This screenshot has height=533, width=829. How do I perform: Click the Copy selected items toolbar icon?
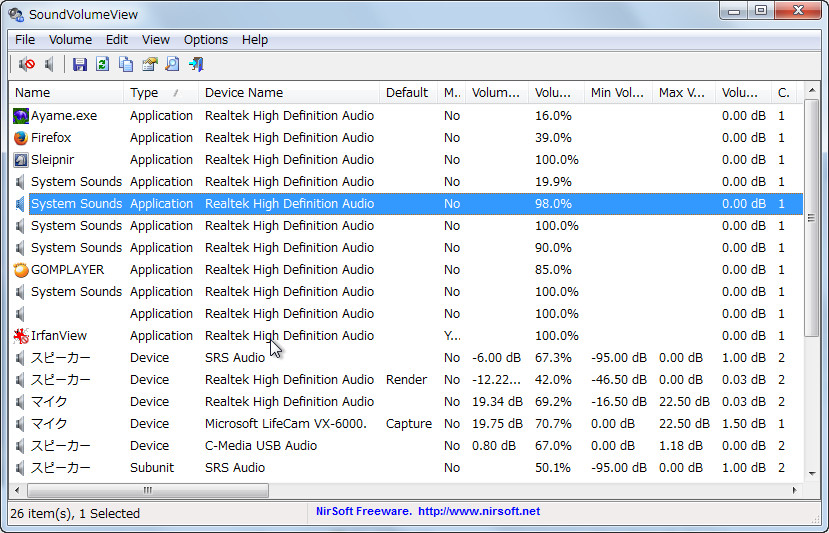tap(126, 65)
